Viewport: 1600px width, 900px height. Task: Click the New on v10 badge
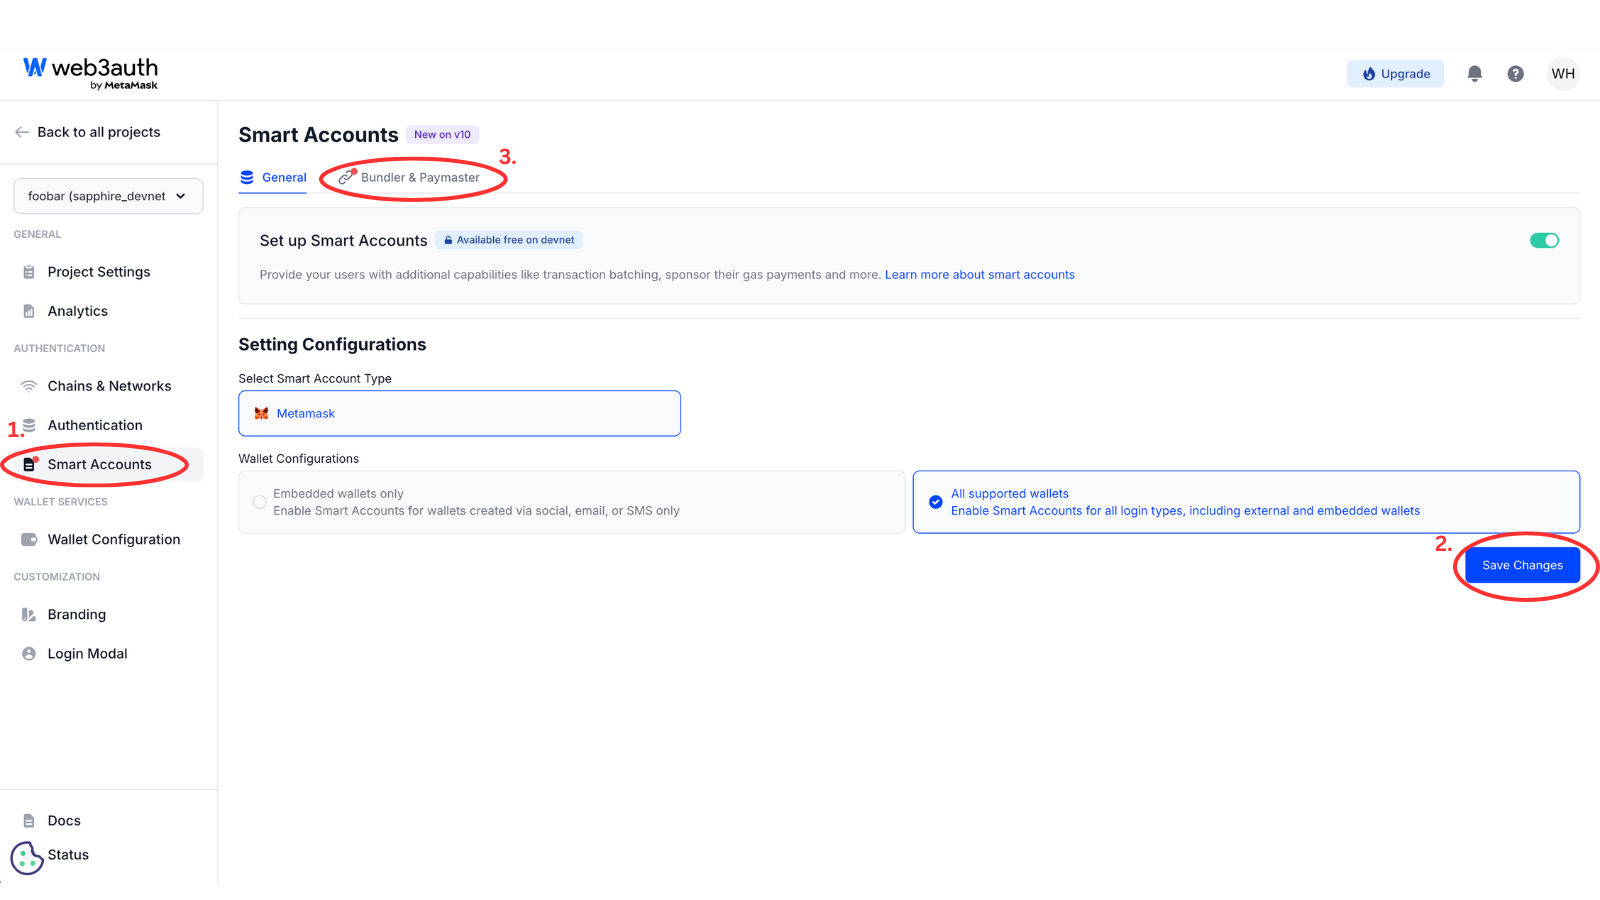442,135
